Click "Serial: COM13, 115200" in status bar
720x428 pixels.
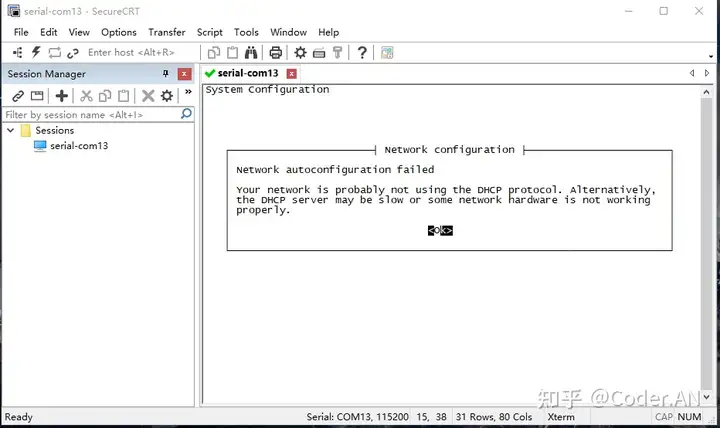pos(357,417)
